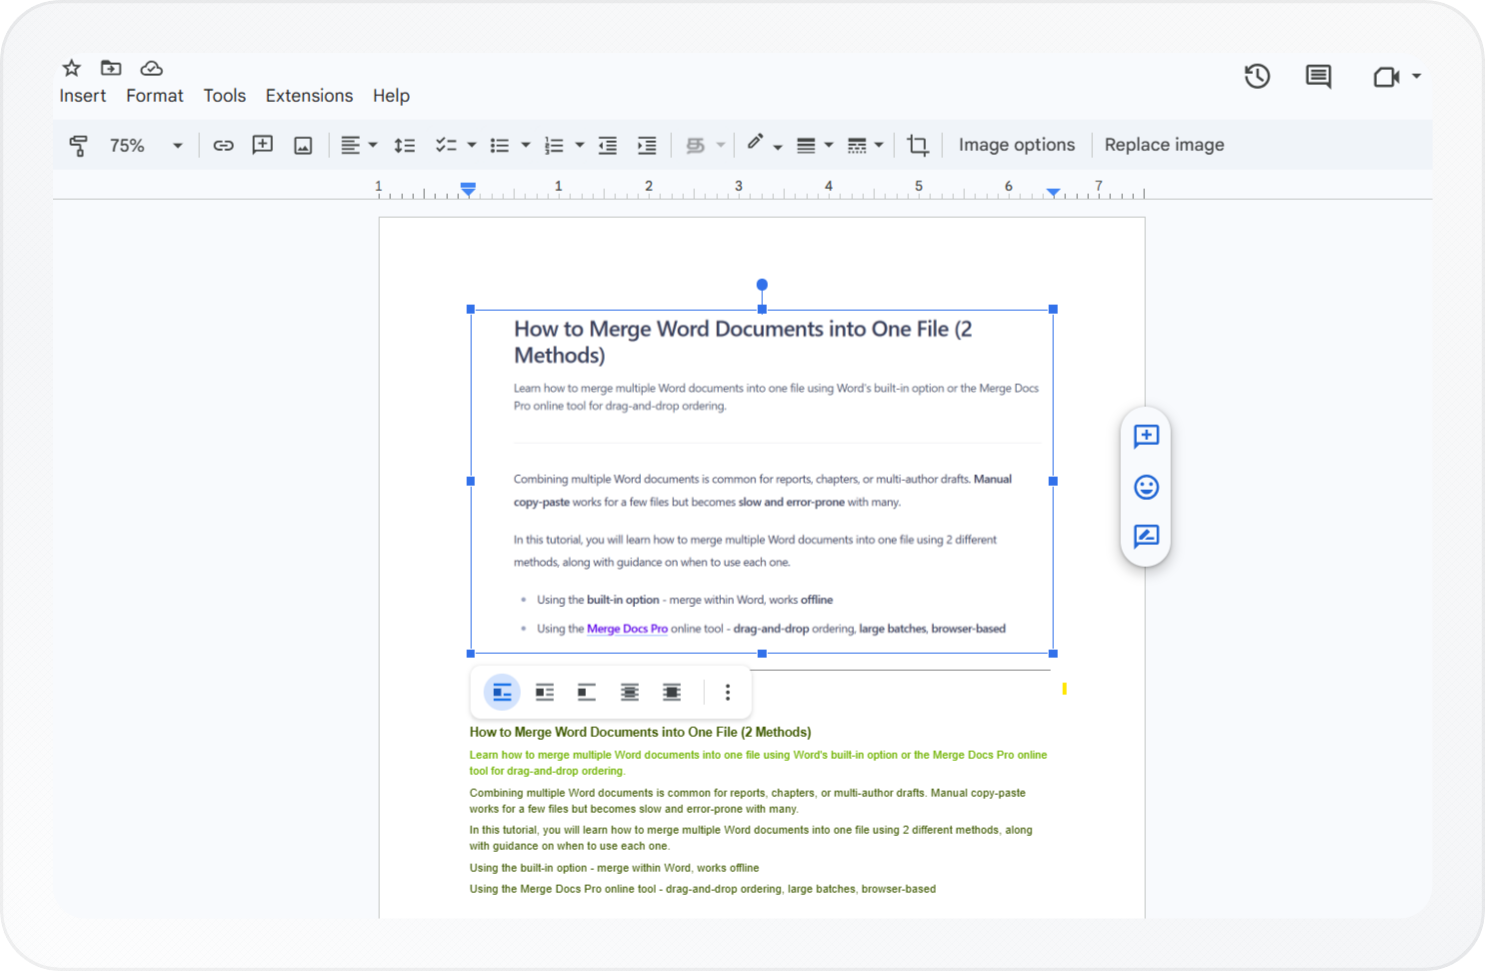Screen dimensions: 1485x971
Task: Open the Format menu
Action: [154, 96]
